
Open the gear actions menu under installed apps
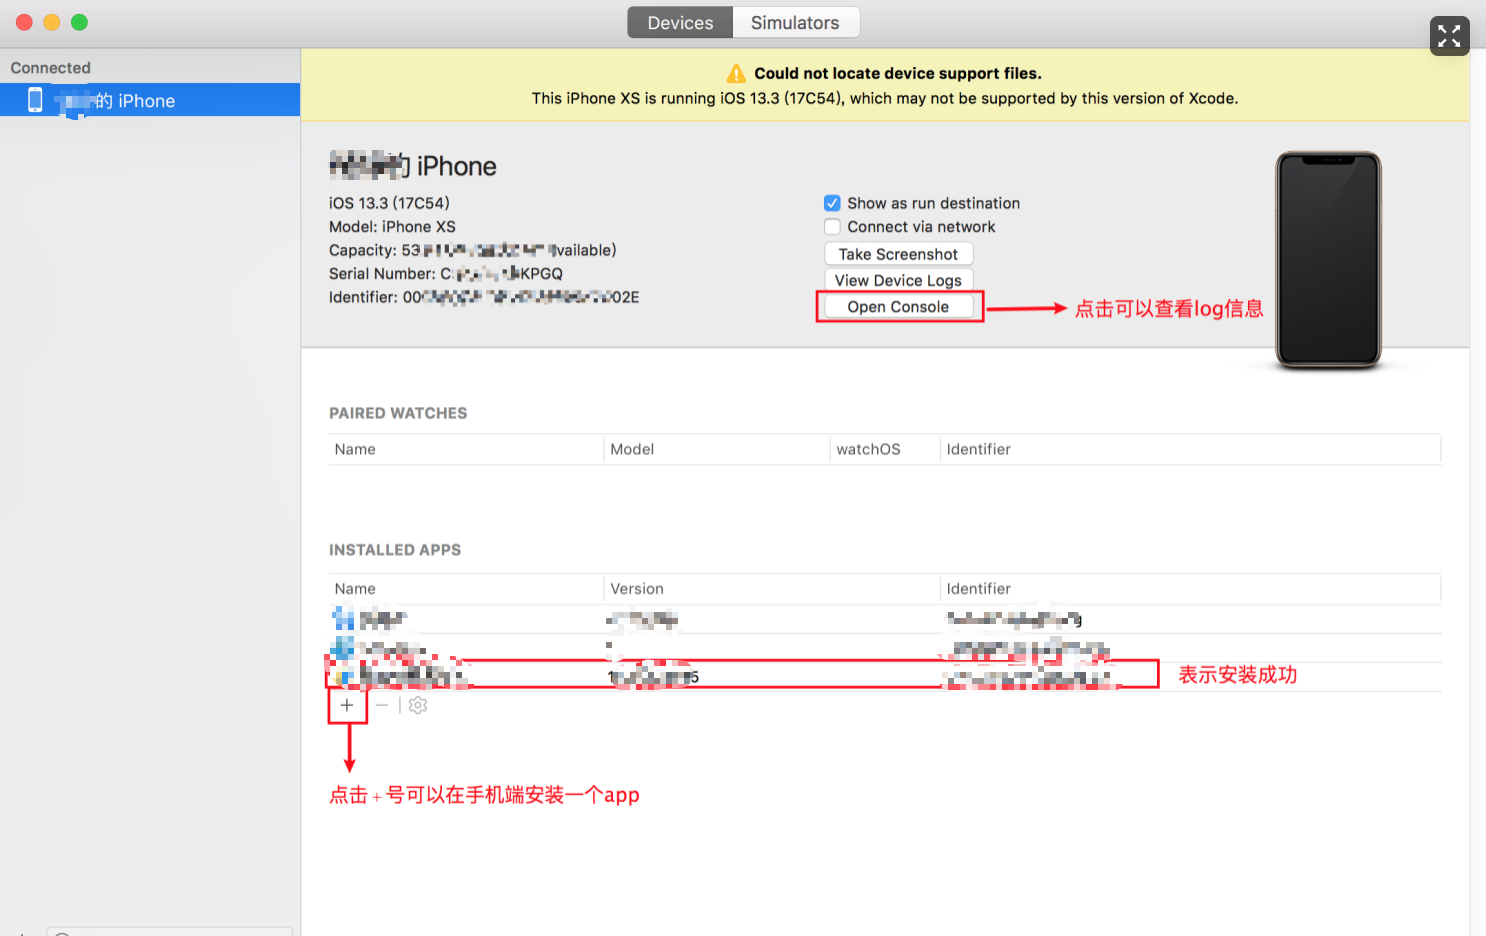(x=418, y=705)
